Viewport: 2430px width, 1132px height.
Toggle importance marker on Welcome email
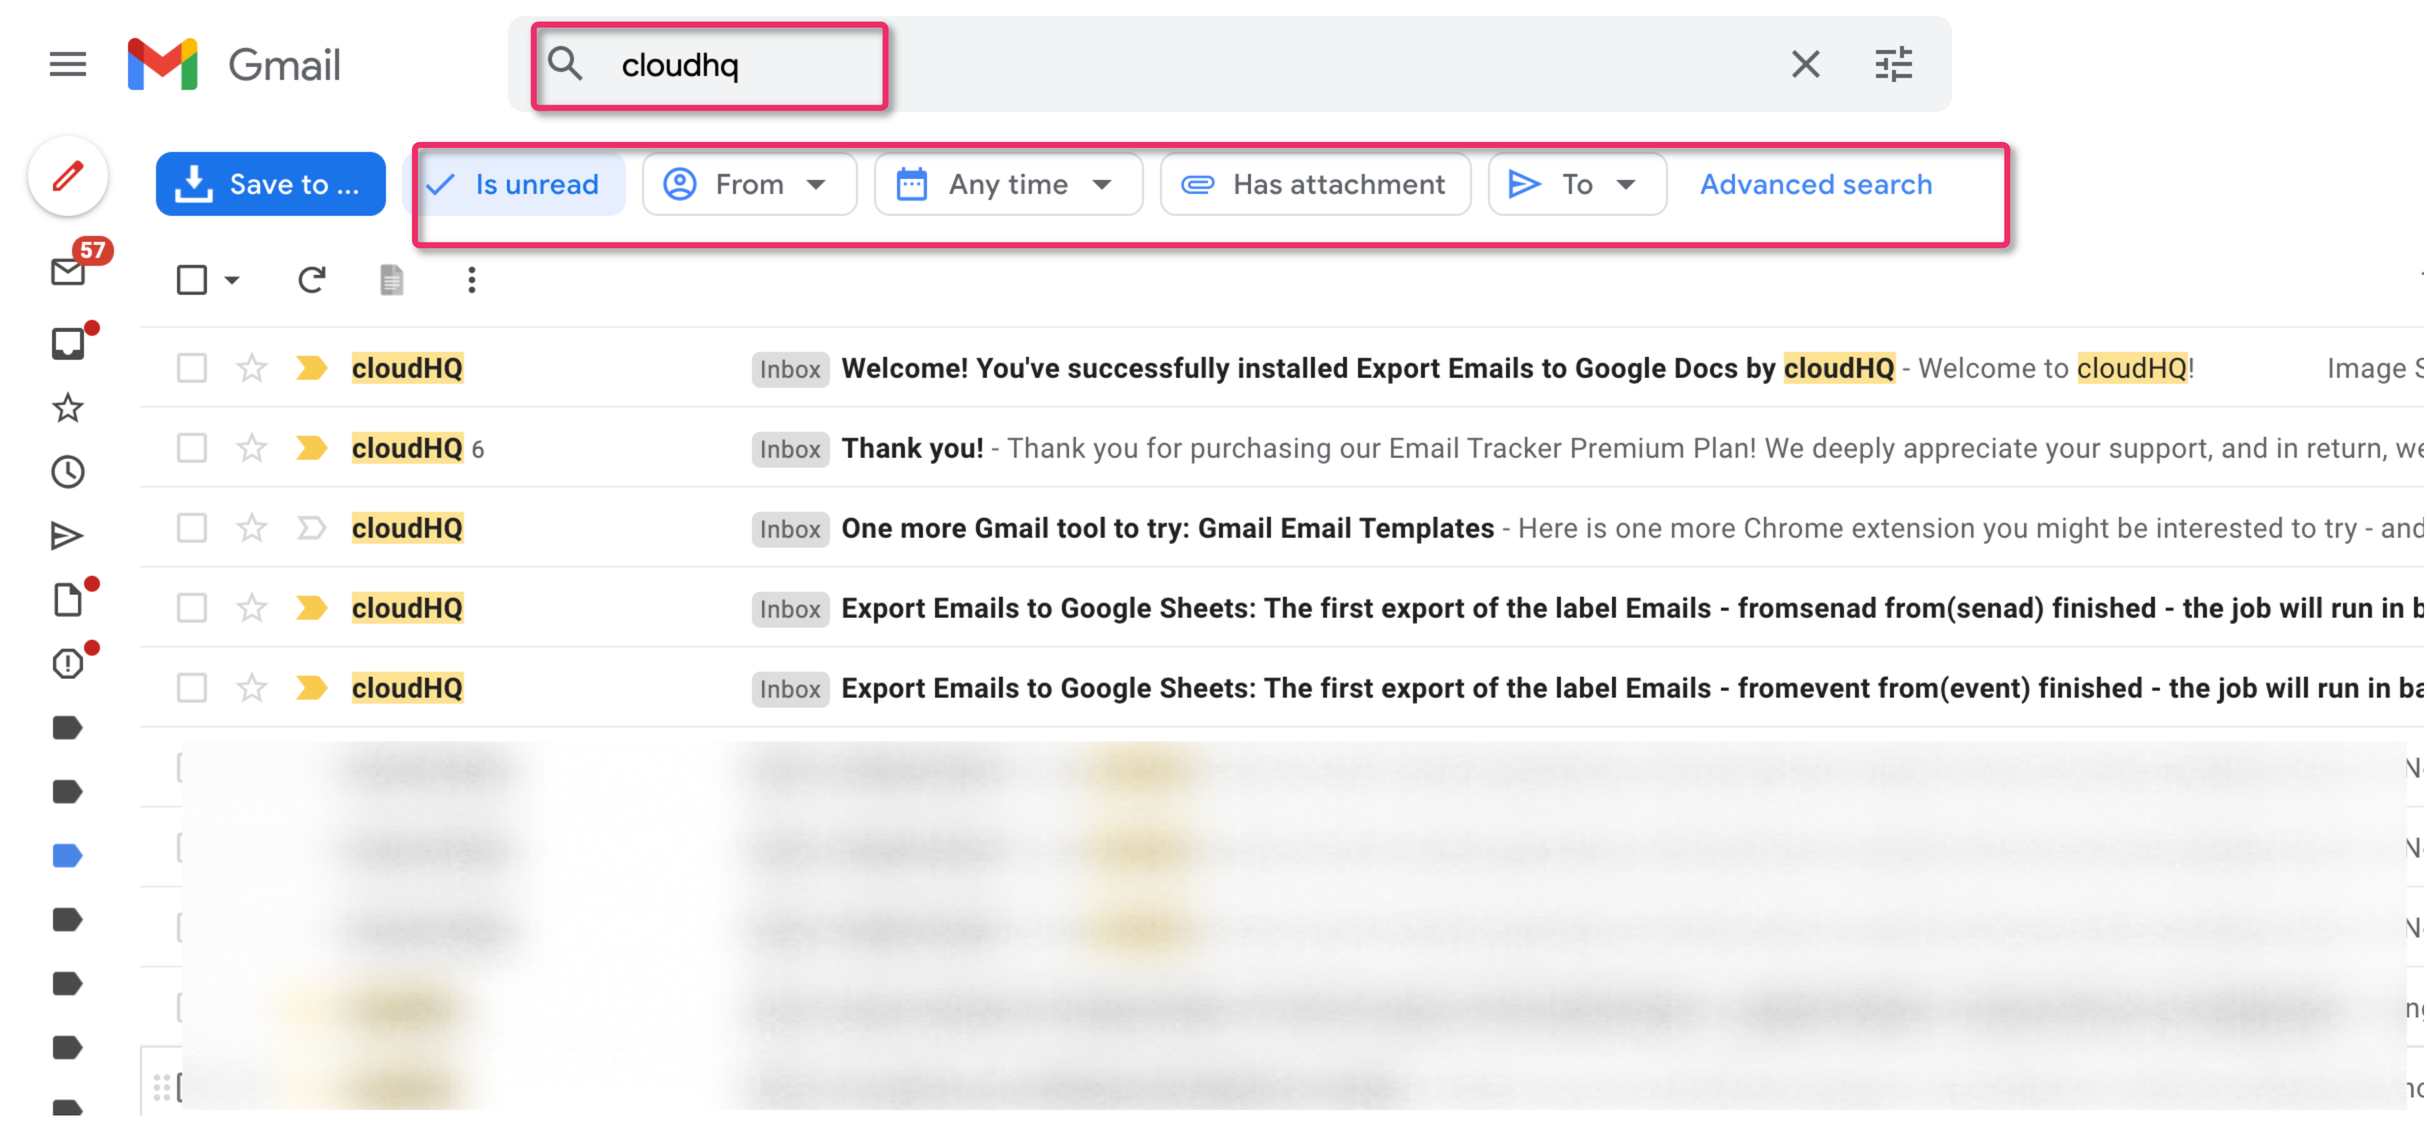(312, 368)
